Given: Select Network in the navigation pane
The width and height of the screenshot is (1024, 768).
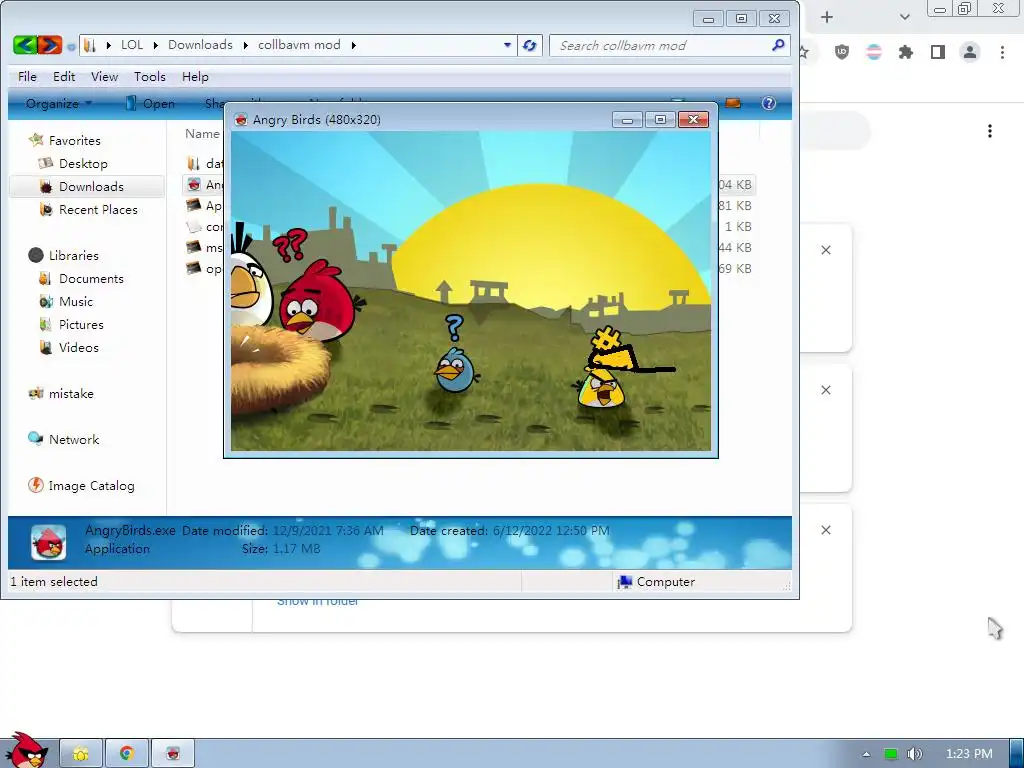Looking at the screenshot, I should pos(64,440).
